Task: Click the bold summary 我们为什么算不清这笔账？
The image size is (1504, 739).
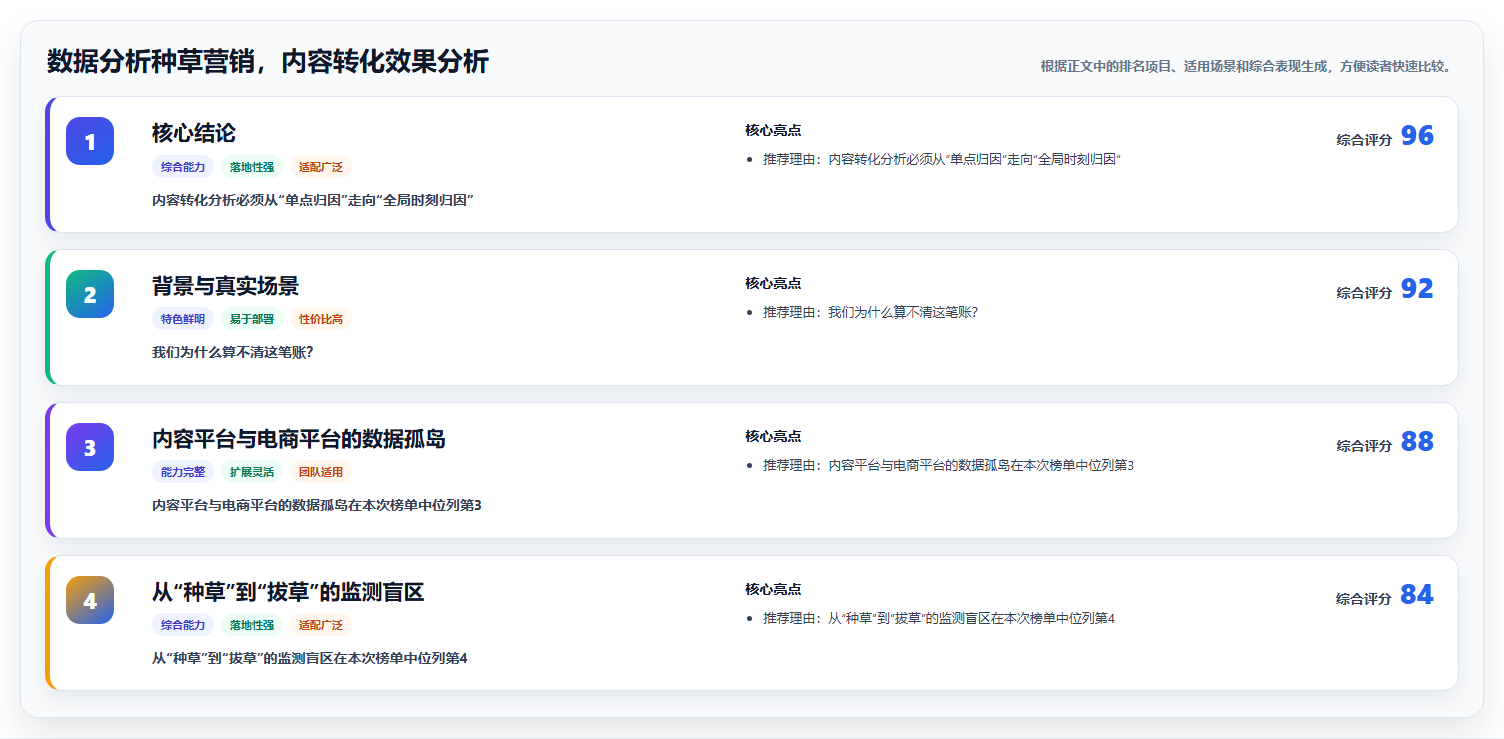Action: point(233,353)
